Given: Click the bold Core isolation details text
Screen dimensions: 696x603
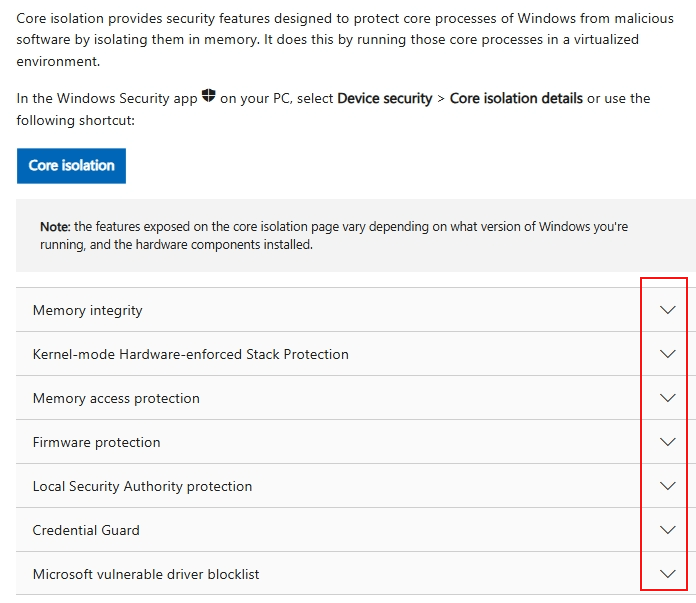Looking at the screenshot, I should click(x=516, y=98).
